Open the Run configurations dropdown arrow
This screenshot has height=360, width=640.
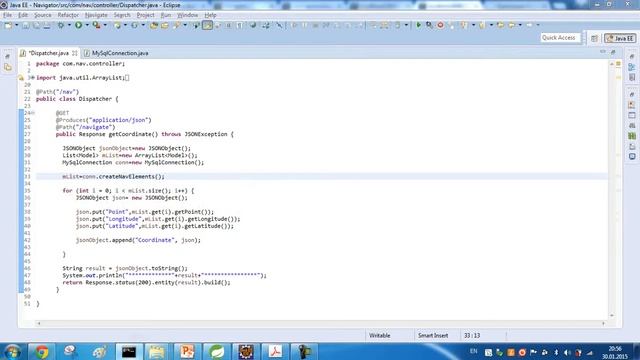(87, 25)
